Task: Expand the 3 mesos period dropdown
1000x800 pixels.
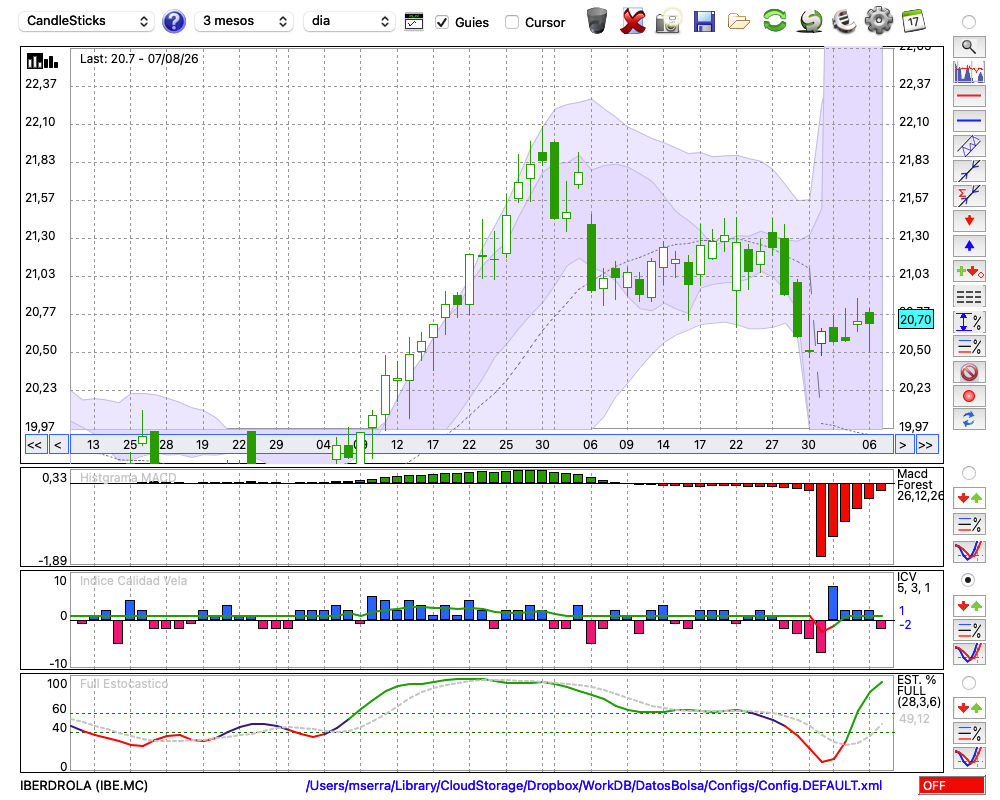Action: point(244,21)
